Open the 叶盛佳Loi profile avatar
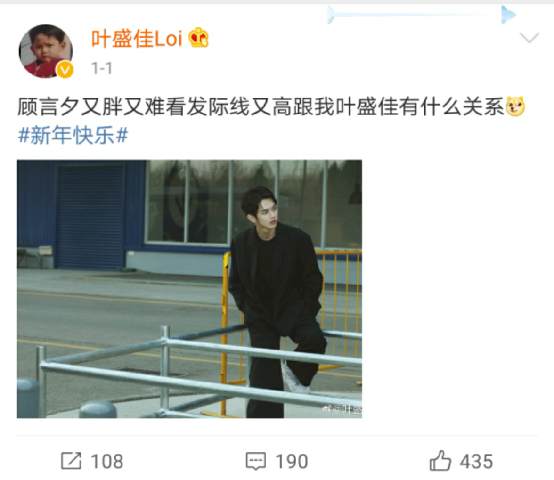The image size is (554, 480). (x=46, y=51)
